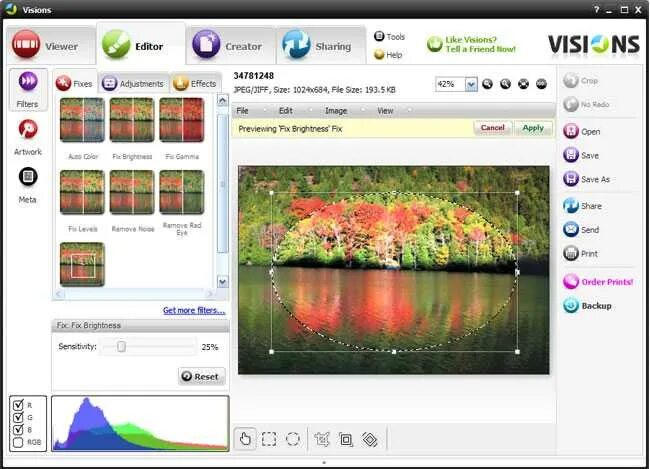650x469 pixels.
Task: Select the rectangular selection tool
Action: (x=269, y=439)
